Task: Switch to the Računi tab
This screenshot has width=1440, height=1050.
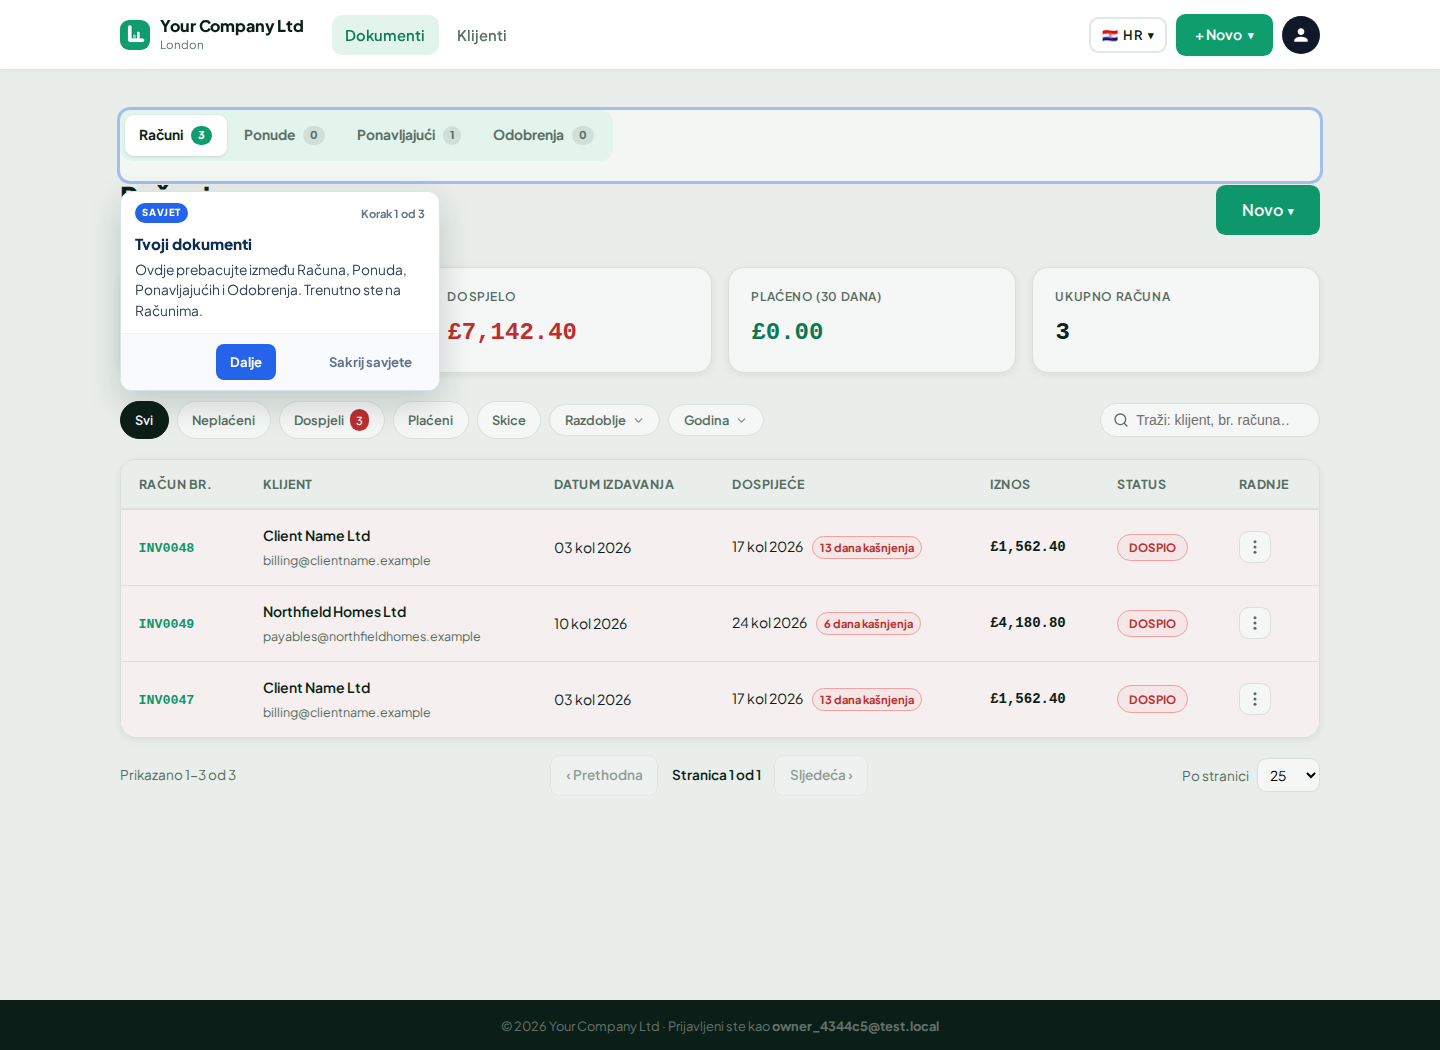Action: tap(175, 135)
